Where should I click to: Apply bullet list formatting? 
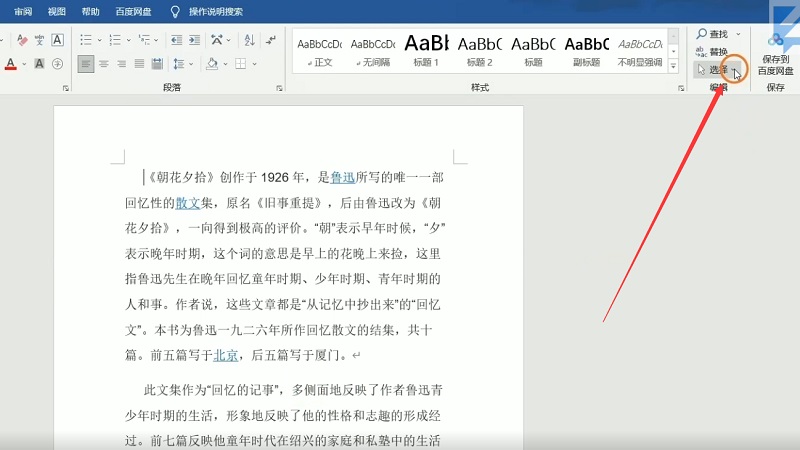click(x=86, y=40)
